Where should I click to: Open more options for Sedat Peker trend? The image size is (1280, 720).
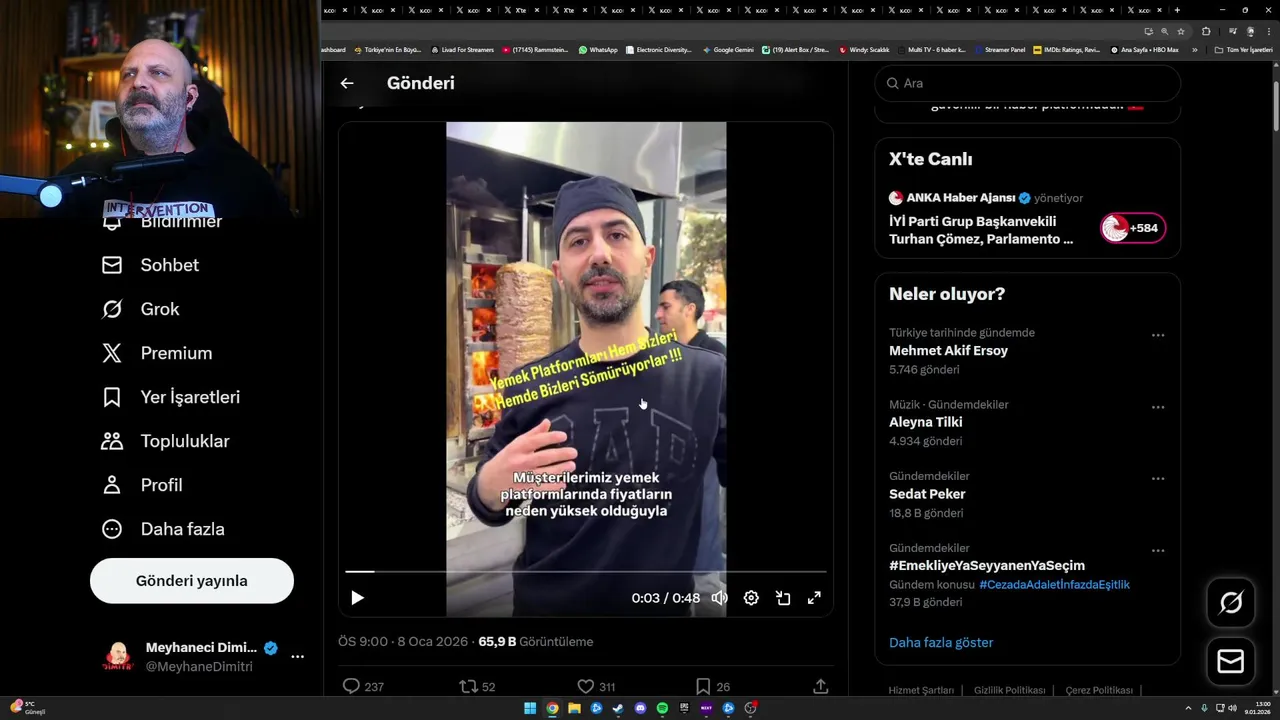(x=1158, y=479)
